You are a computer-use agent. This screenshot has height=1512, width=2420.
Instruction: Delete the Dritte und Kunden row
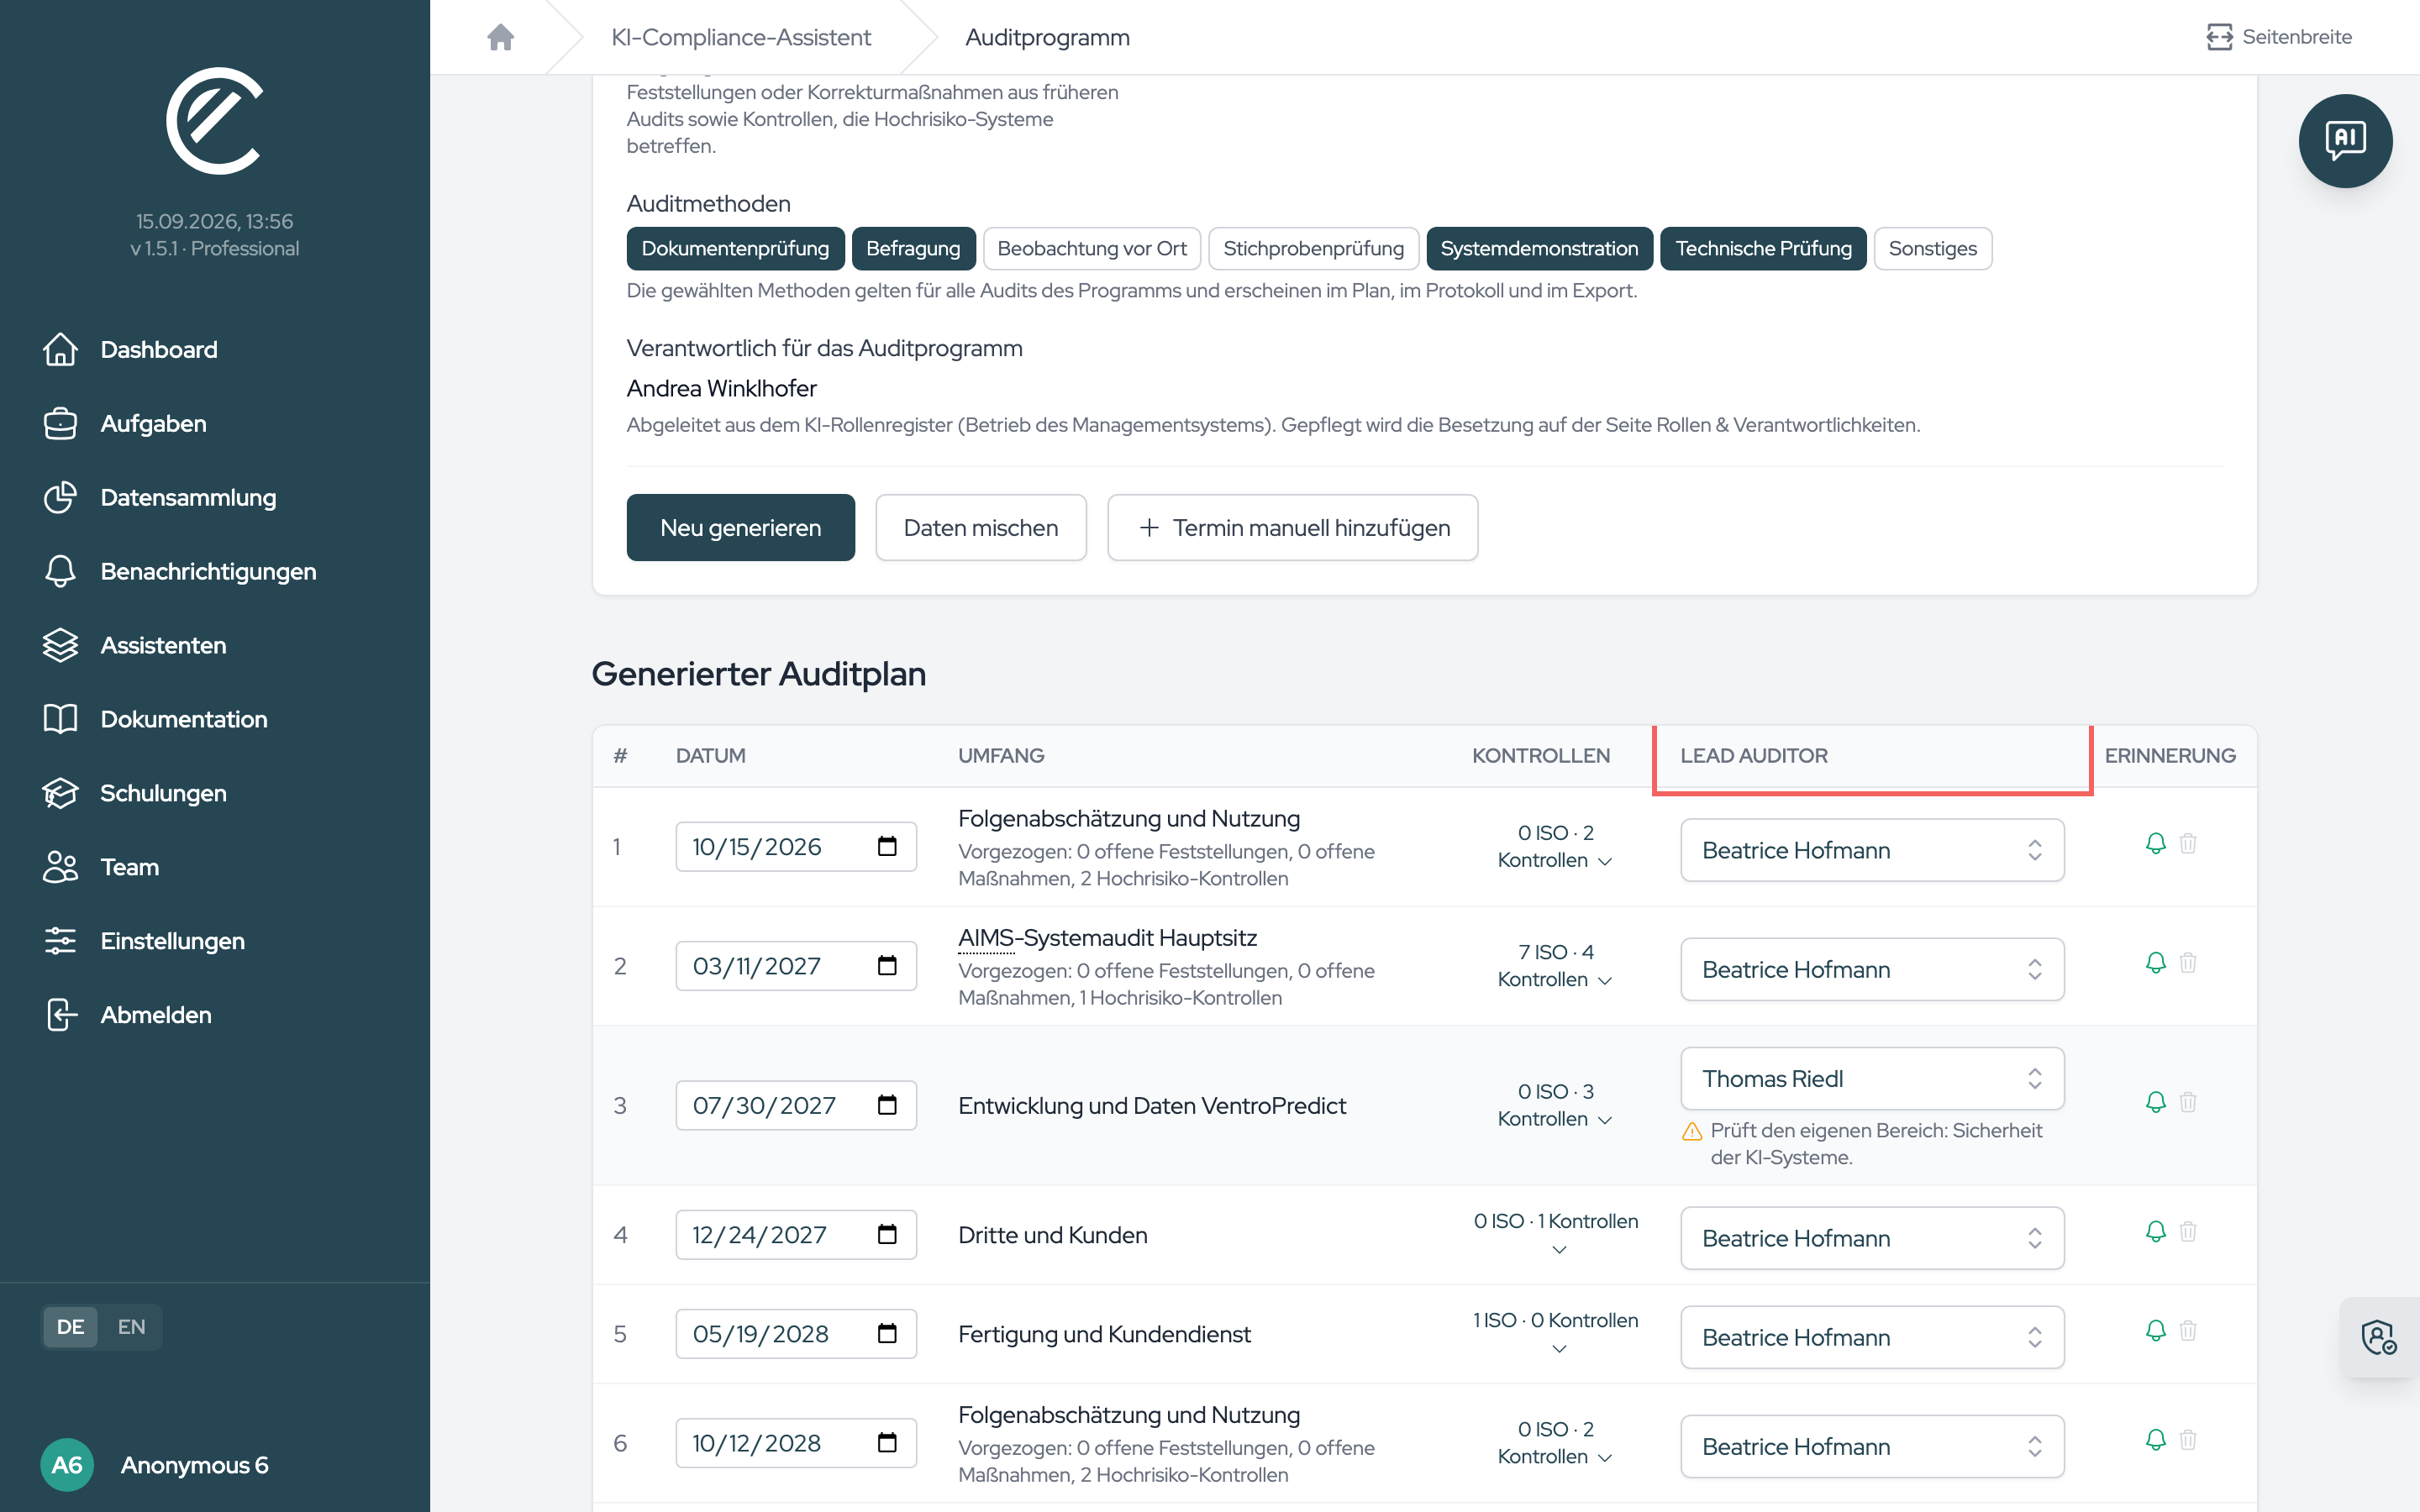(2188, 1231)
